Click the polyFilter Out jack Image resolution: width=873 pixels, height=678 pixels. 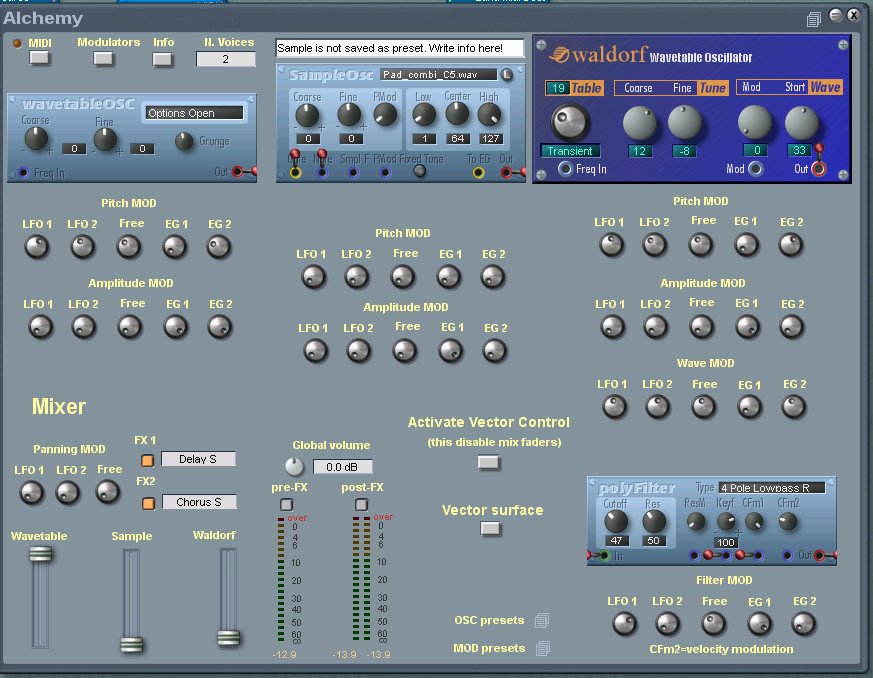[820, 556]
